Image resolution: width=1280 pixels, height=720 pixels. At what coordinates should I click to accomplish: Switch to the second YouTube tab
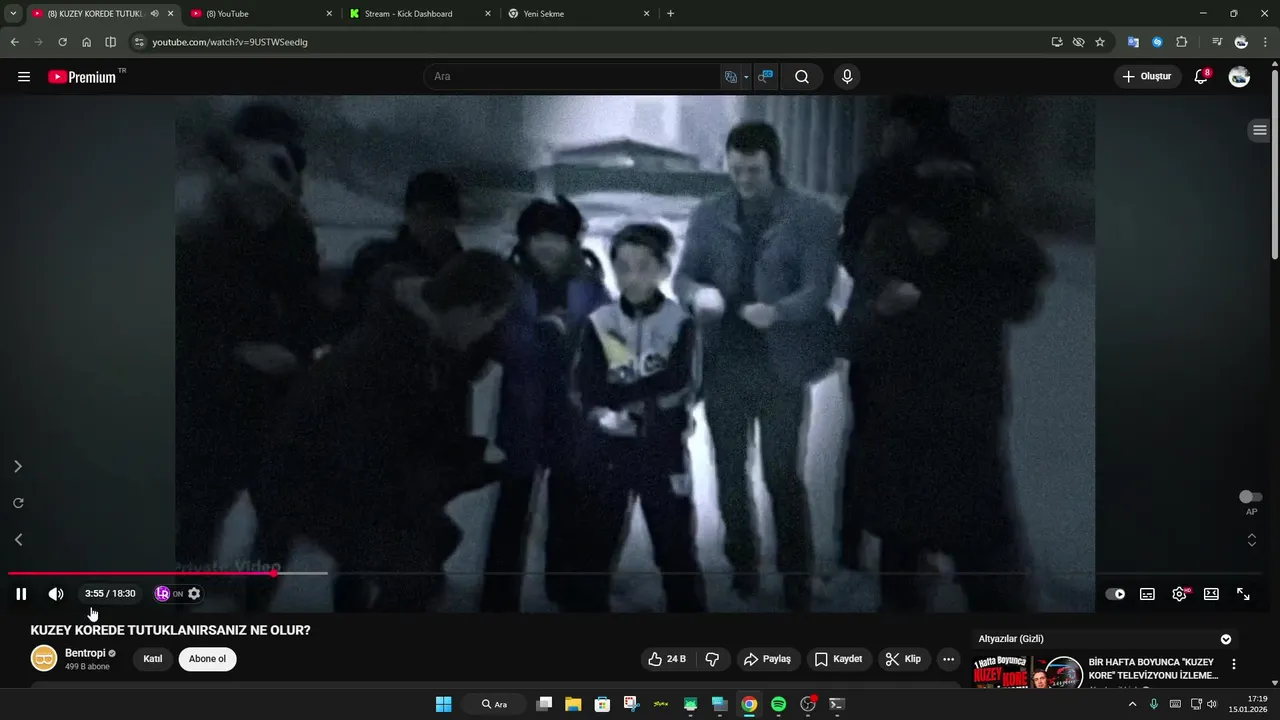pos(263,14)
